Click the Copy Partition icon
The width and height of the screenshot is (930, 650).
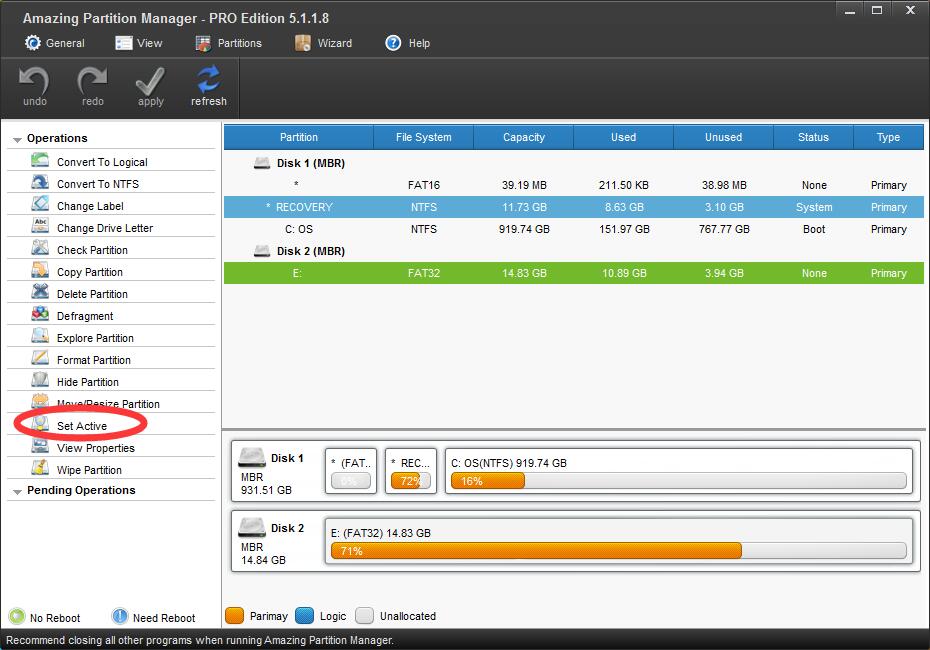point(40,270)
